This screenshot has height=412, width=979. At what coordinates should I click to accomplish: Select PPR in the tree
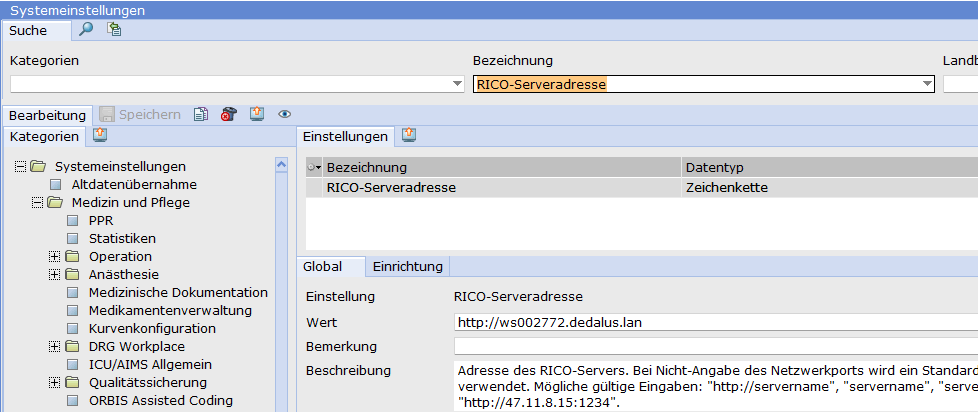[101, 220]
